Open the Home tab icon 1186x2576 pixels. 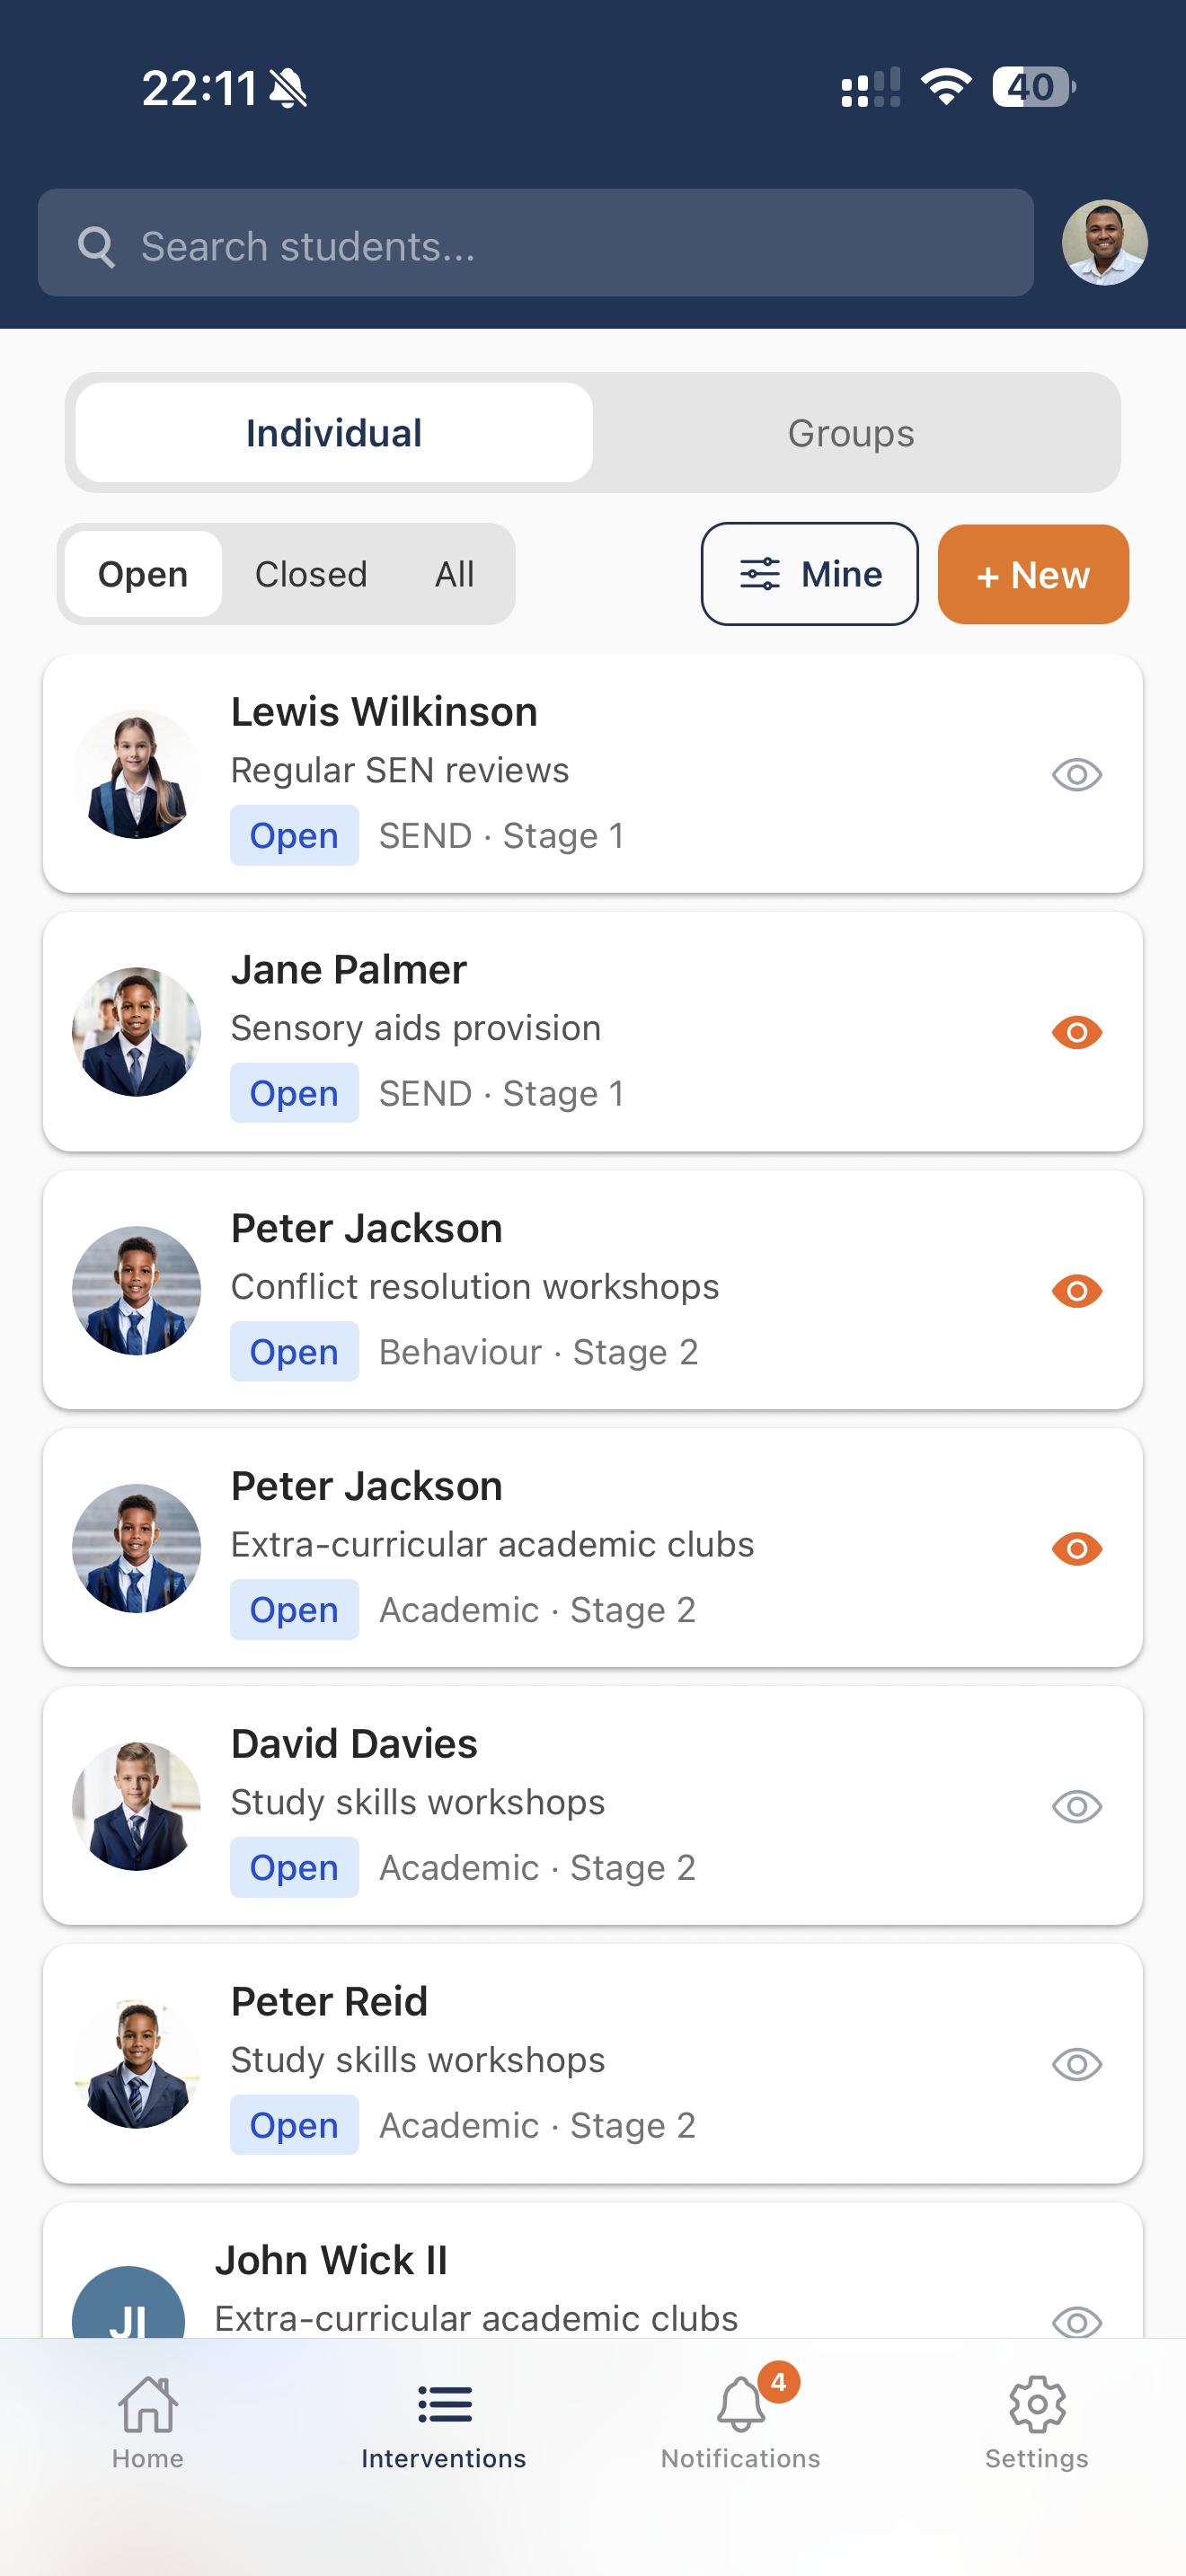point(148,2405)
